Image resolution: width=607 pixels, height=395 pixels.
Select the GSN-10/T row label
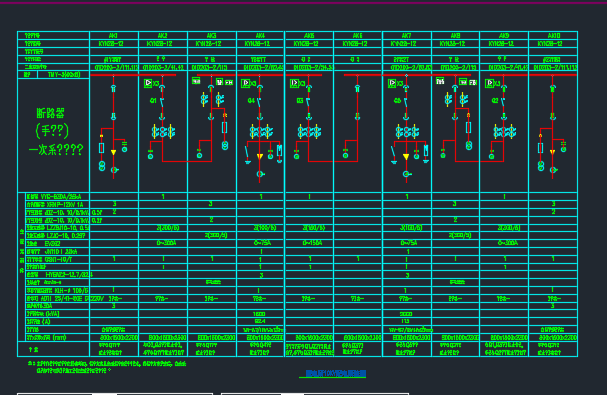click(x=49, y=259)
